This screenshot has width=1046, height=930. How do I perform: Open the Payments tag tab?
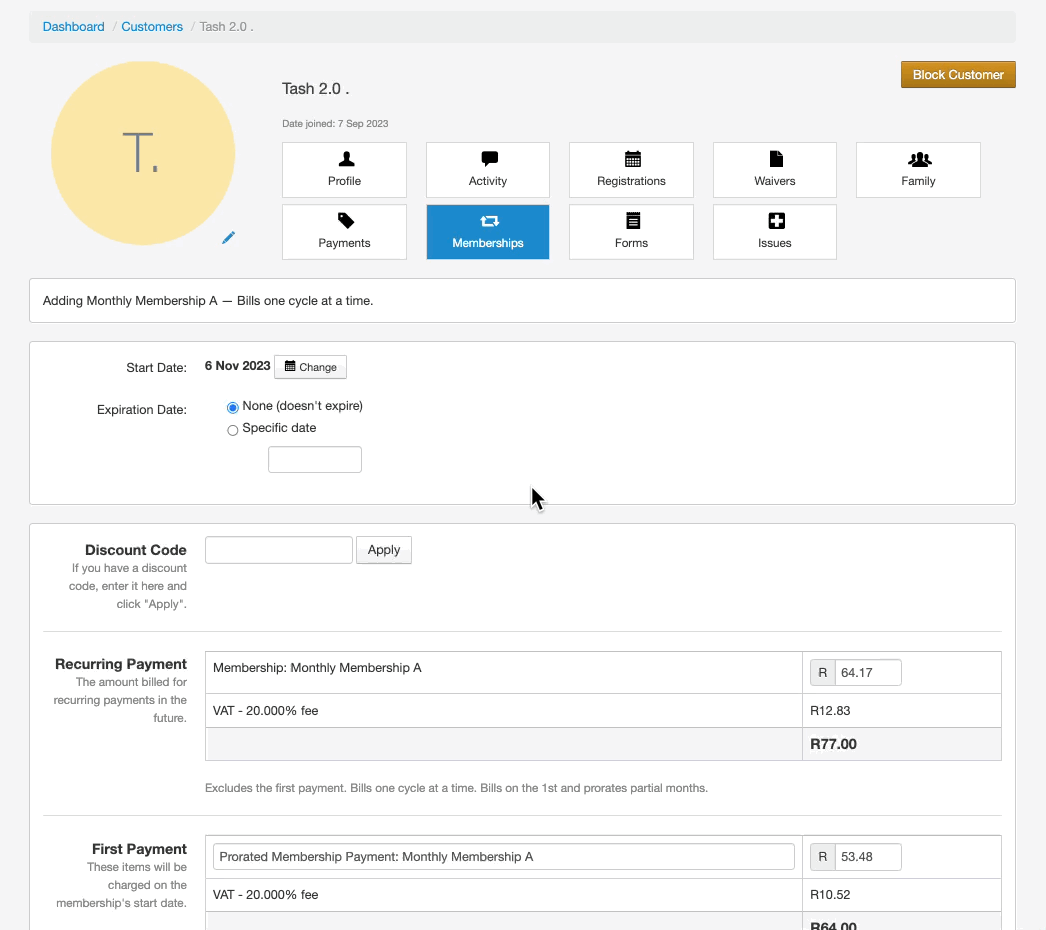point(344,232)
